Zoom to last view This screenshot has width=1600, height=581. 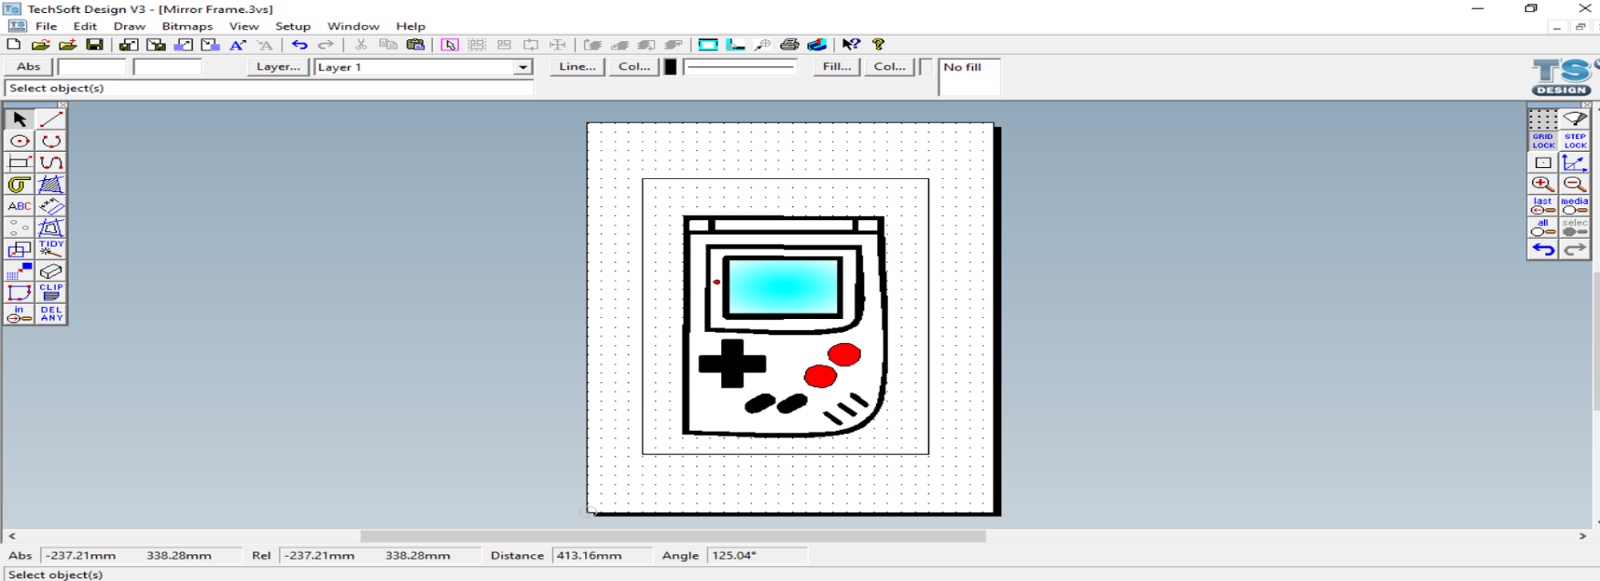pos(1543,206)
